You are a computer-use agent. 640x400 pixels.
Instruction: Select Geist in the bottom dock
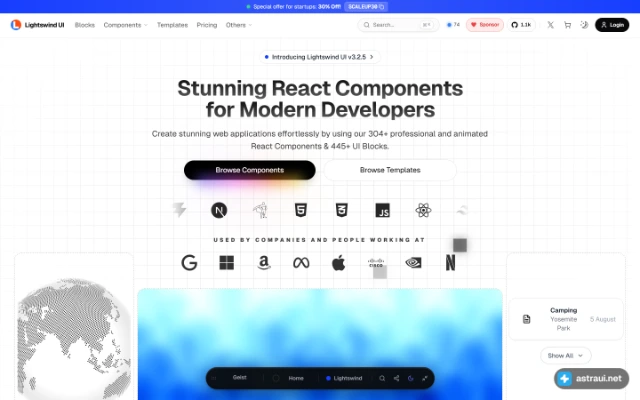click(x=240, y=378)
